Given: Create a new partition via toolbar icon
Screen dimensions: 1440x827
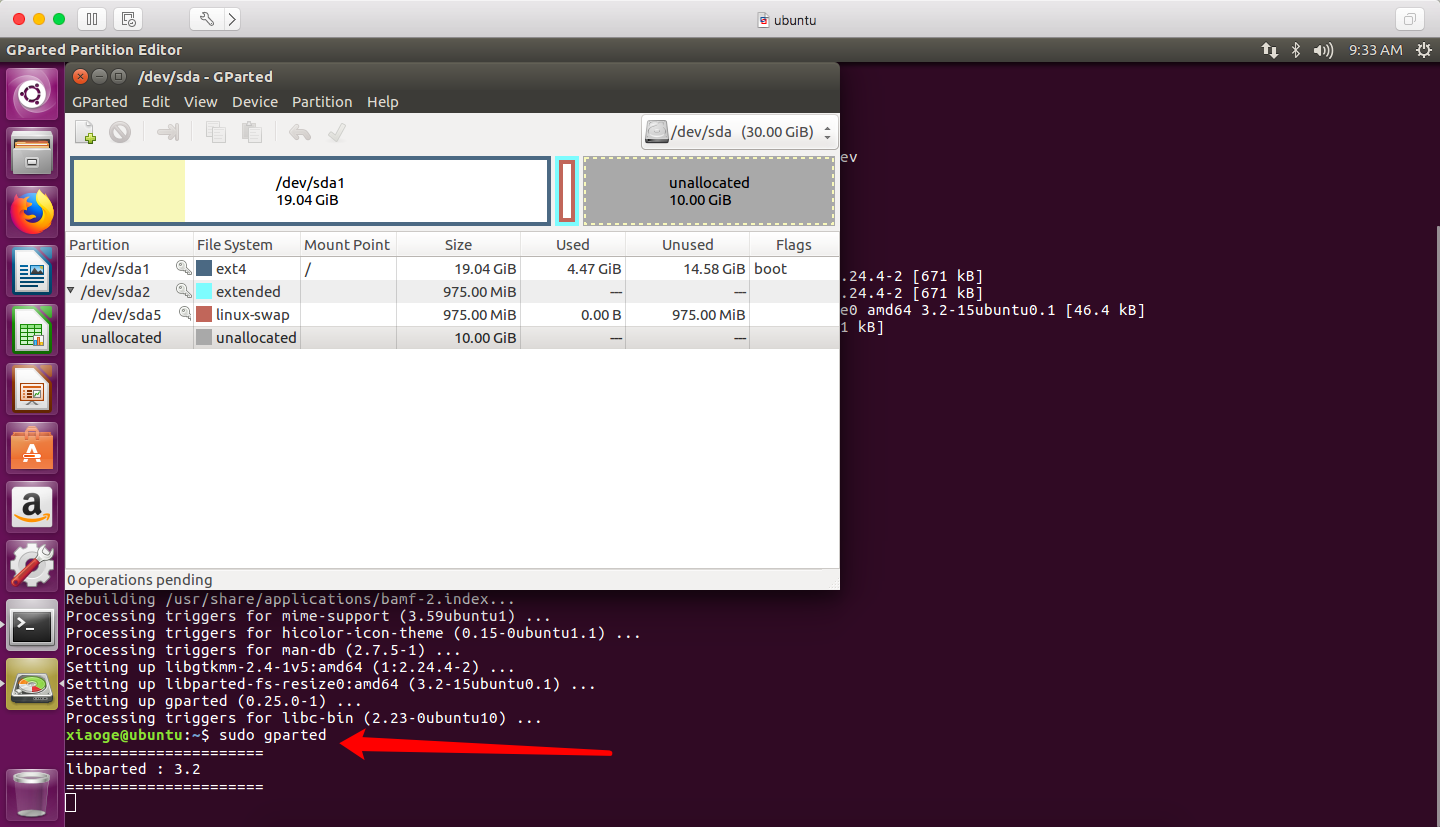Looking at the screenshot, I should pyautogui.click(x=86, y=132).
